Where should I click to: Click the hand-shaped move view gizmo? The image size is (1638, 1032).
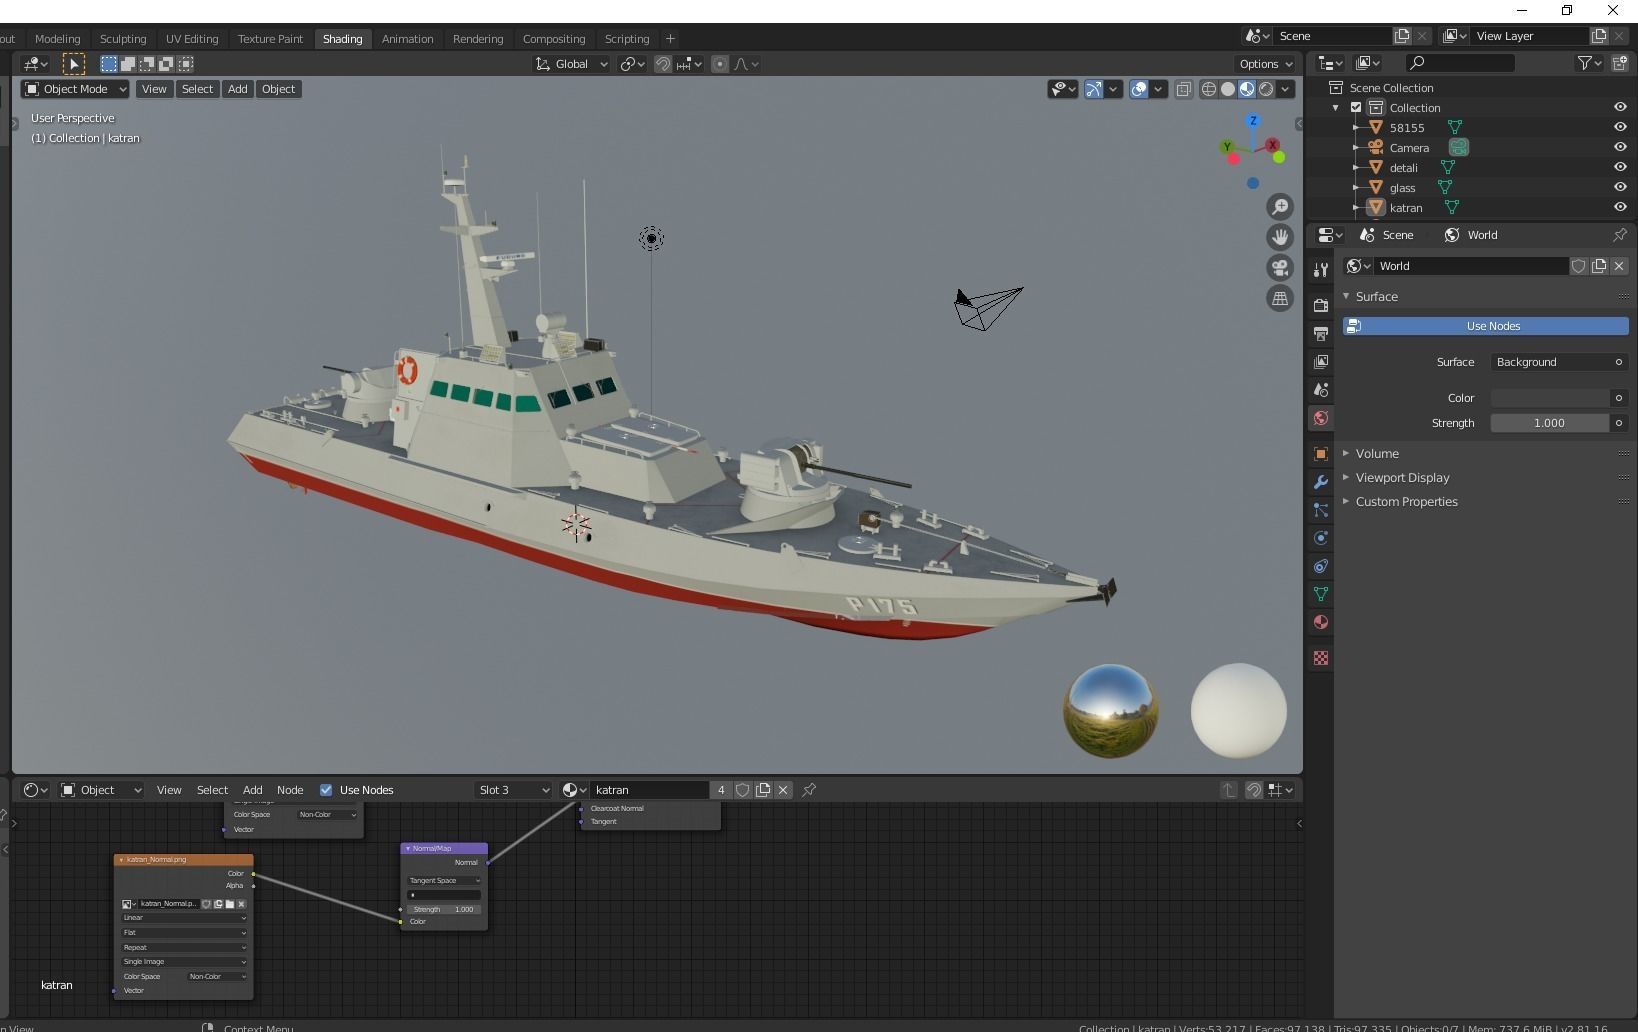[1280, 237]
